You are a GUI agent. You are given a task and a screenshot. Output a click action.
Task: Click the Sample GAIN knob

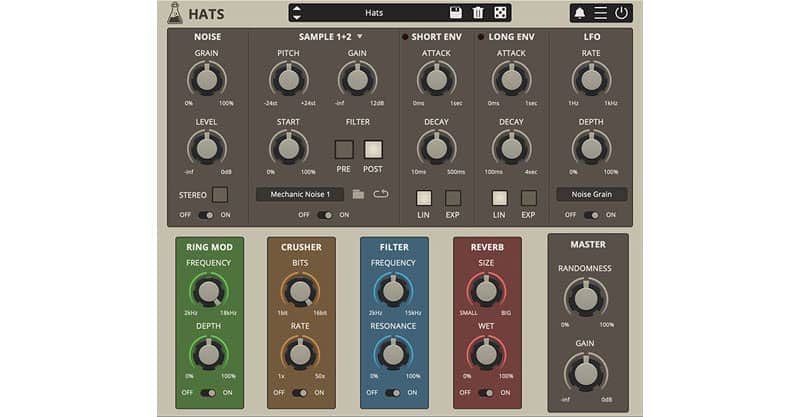click(x=357, y=80)
